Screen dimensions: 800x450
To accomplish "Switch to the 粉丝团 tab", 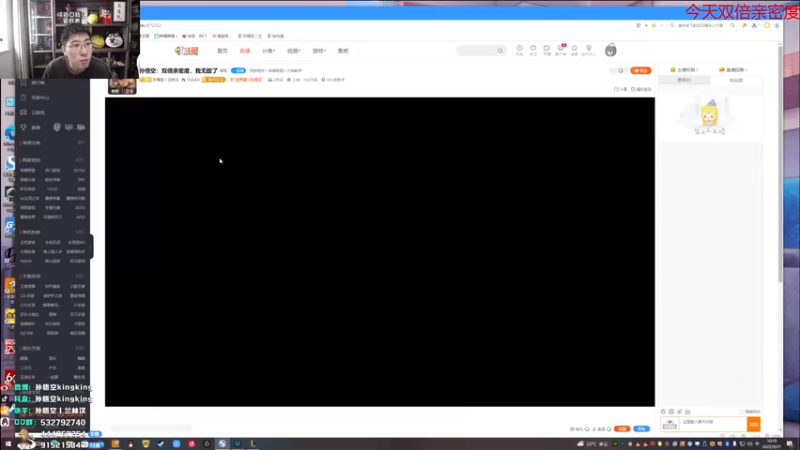I will [x=736, y=80].
